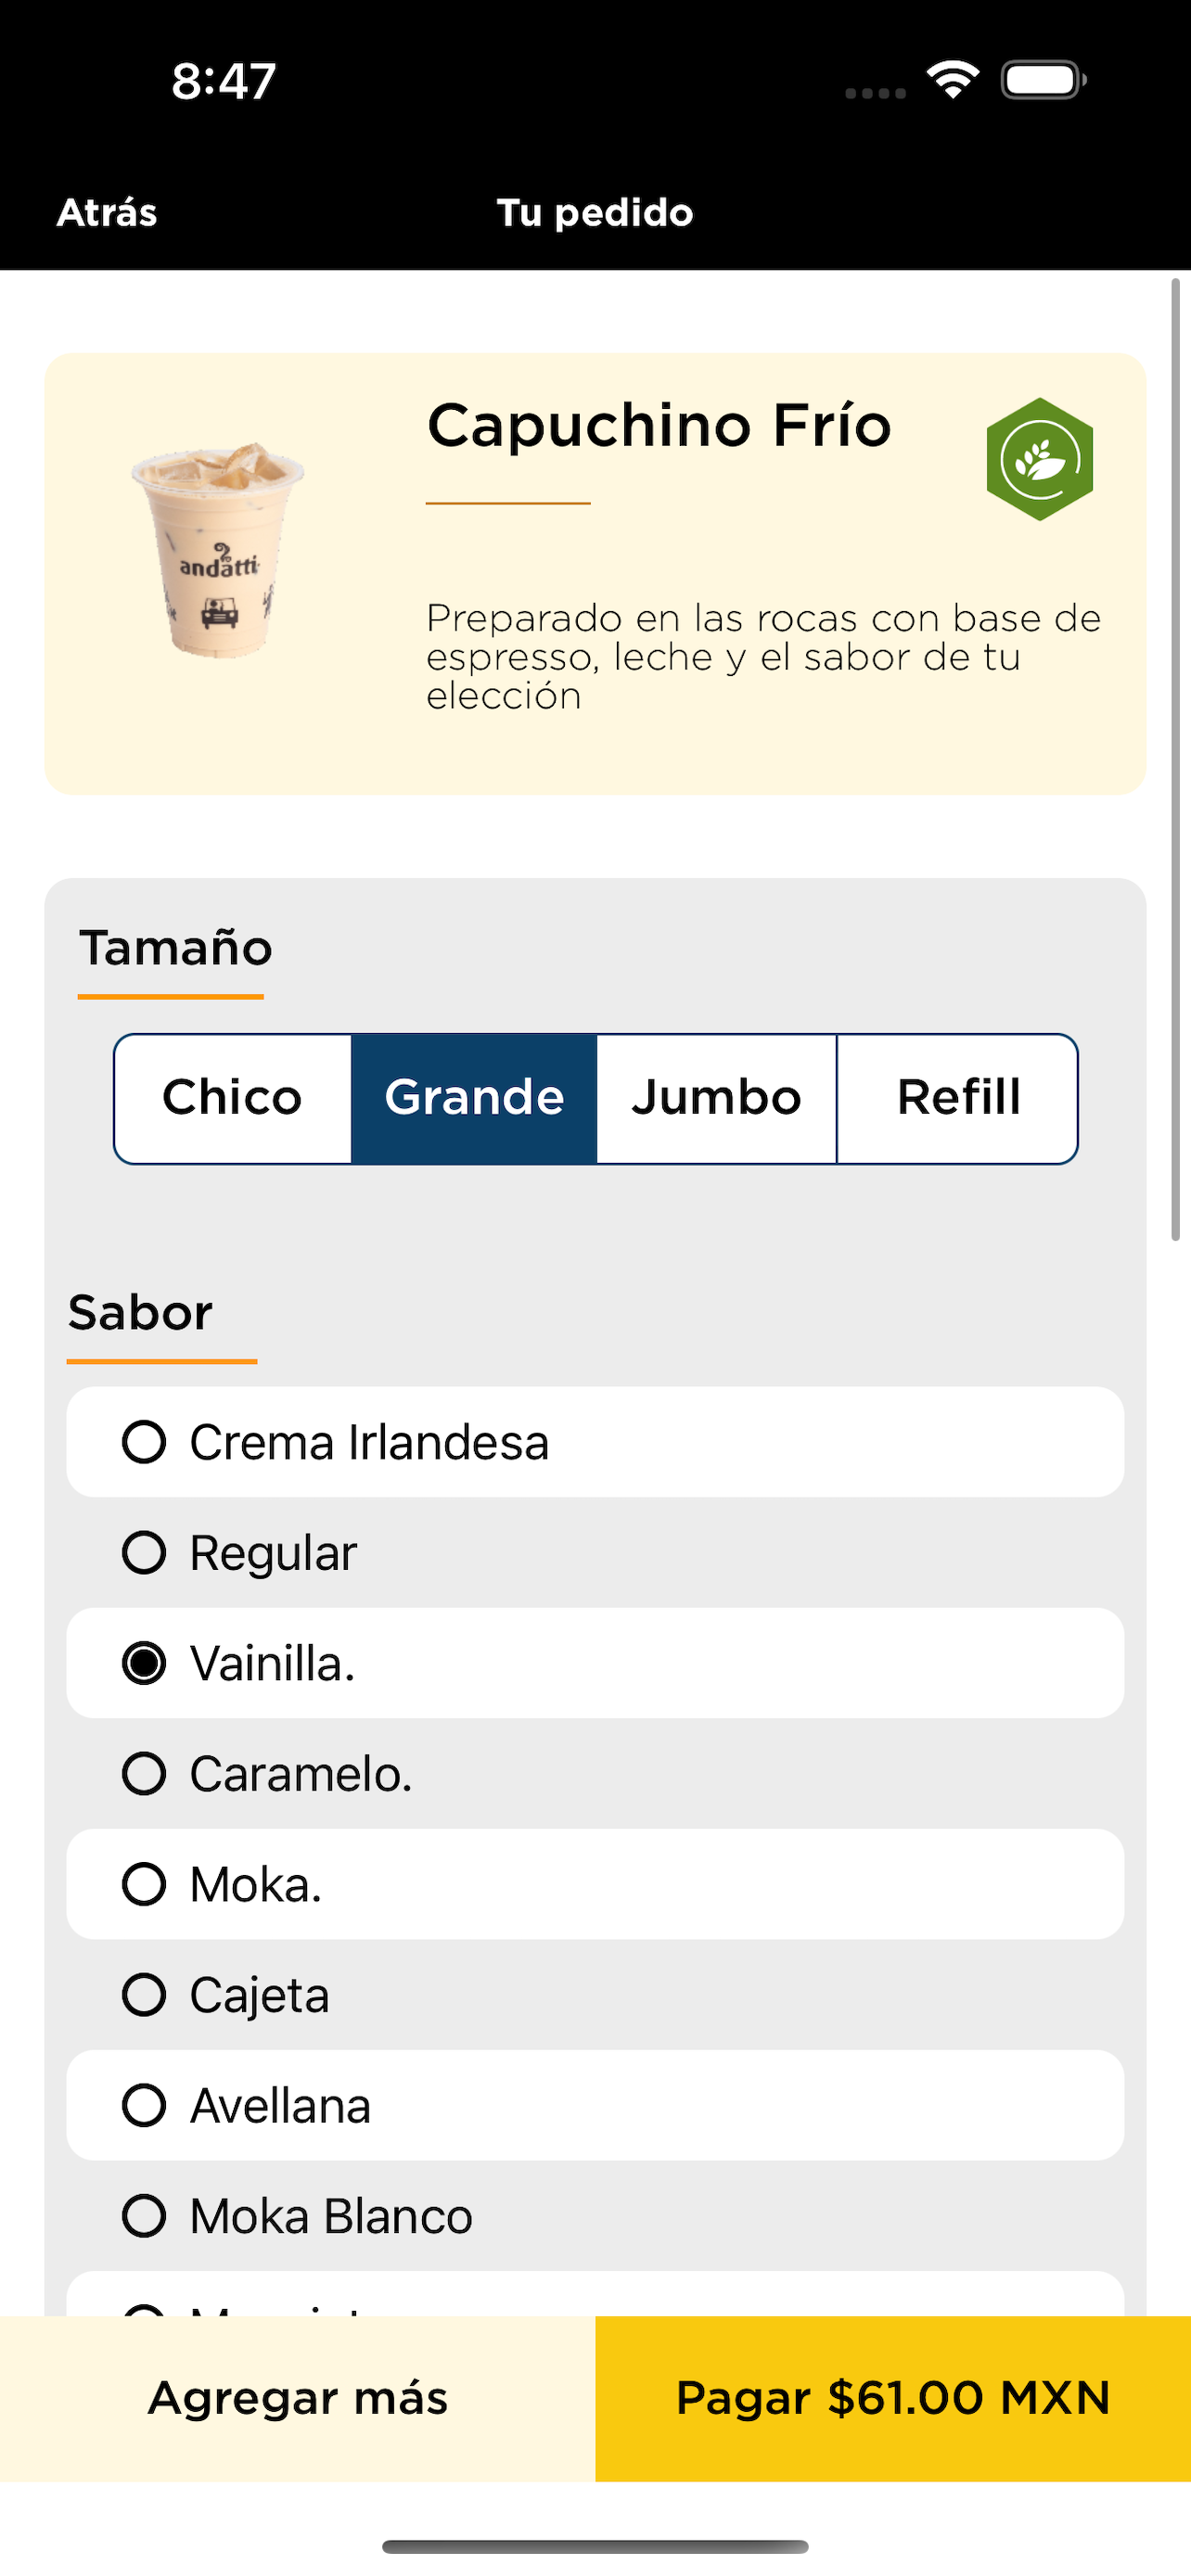Screen dimensions: 1191x2576
Task: Pick Caramelo as flavor
Action: [595, 1774]
